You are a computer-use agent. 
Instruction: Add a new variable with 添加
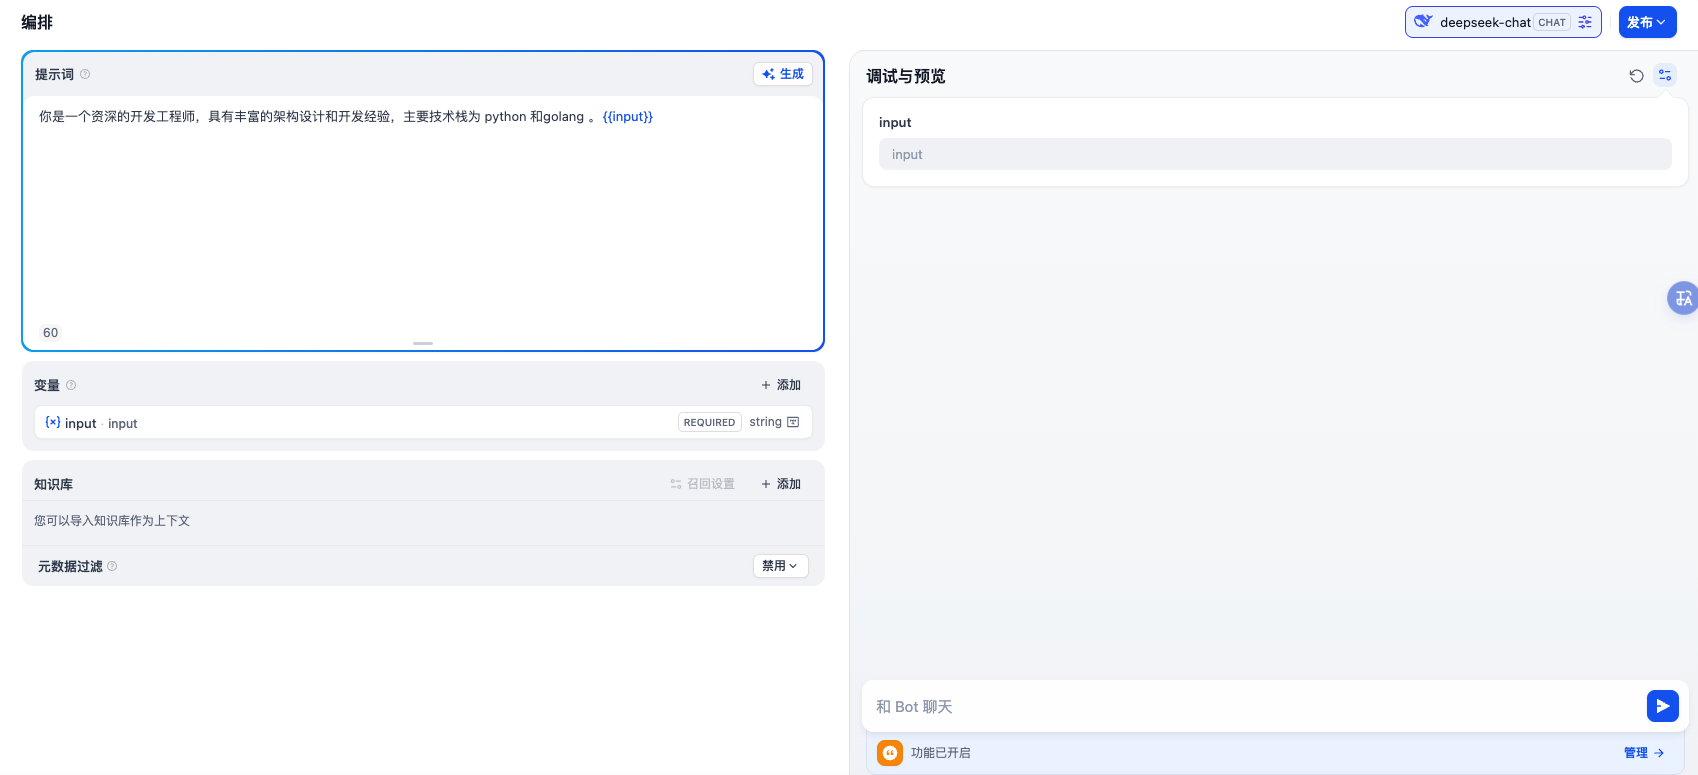click(x=781, y=385)
